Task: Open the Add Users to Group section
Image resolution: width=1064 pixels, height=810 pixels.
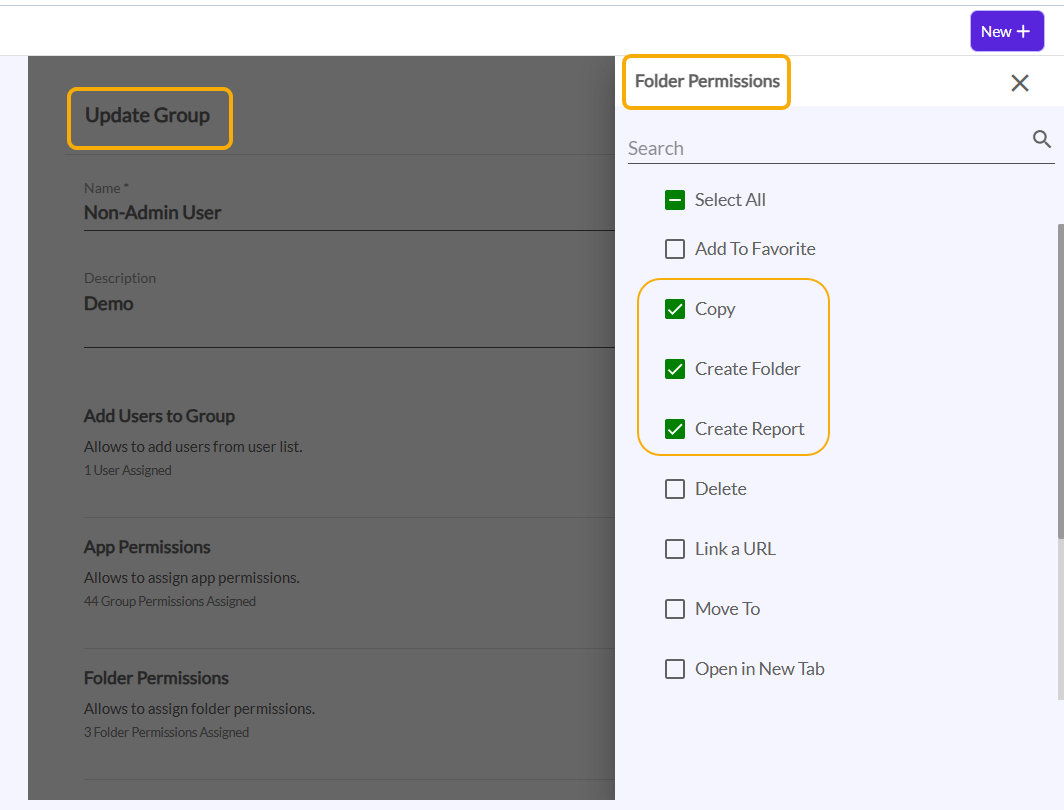Action: point(160,416)
